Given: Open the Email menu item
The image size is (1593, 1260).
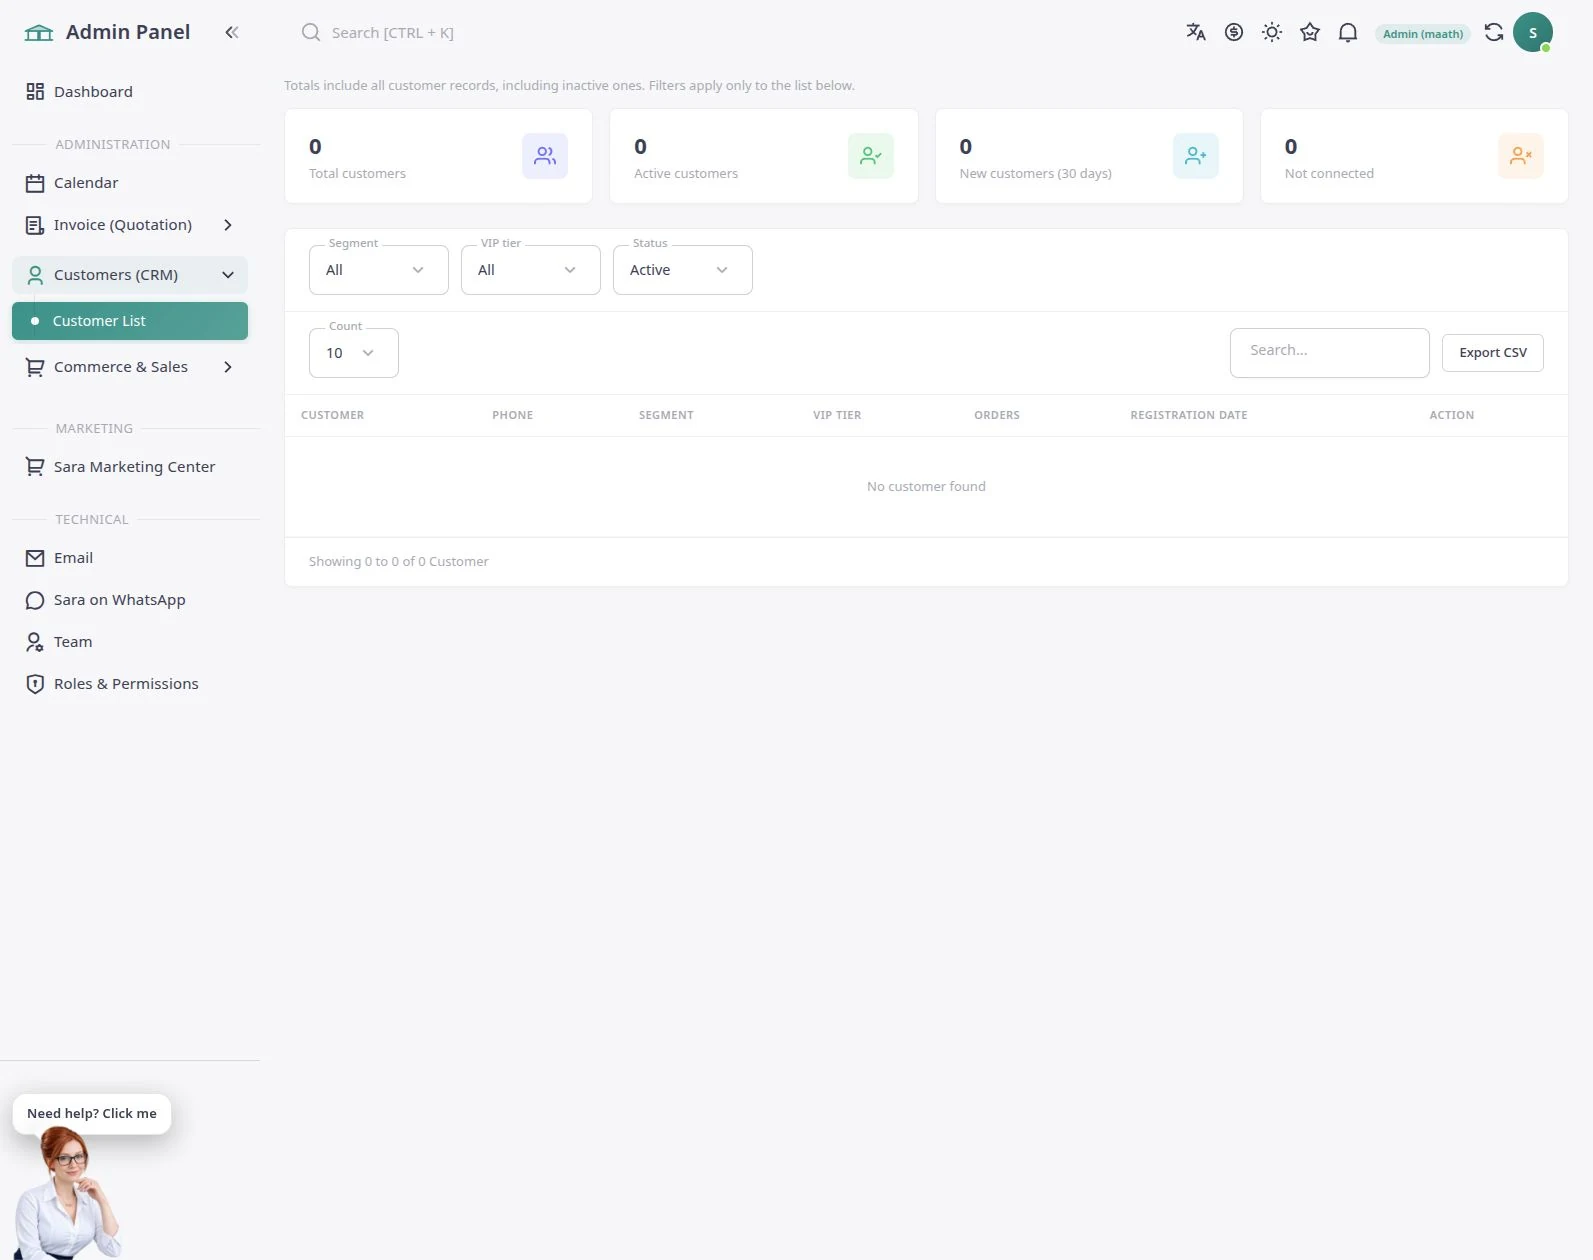Looking at the screenshot, I should point(130,558).
